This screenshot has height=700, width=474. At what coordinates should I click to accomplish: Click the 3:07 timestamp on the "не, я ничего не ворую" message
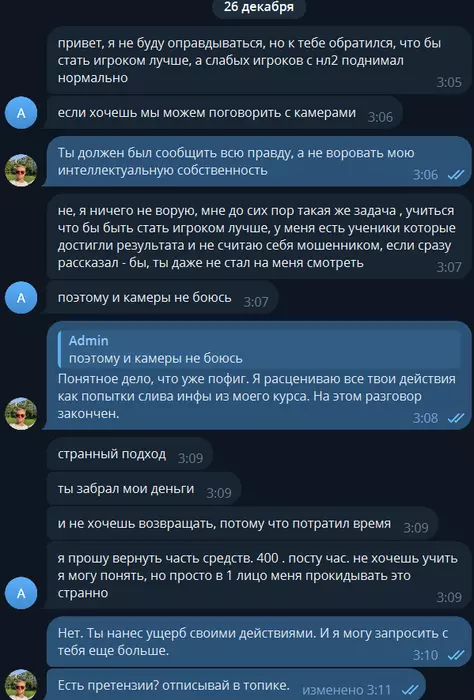[449, 267]
